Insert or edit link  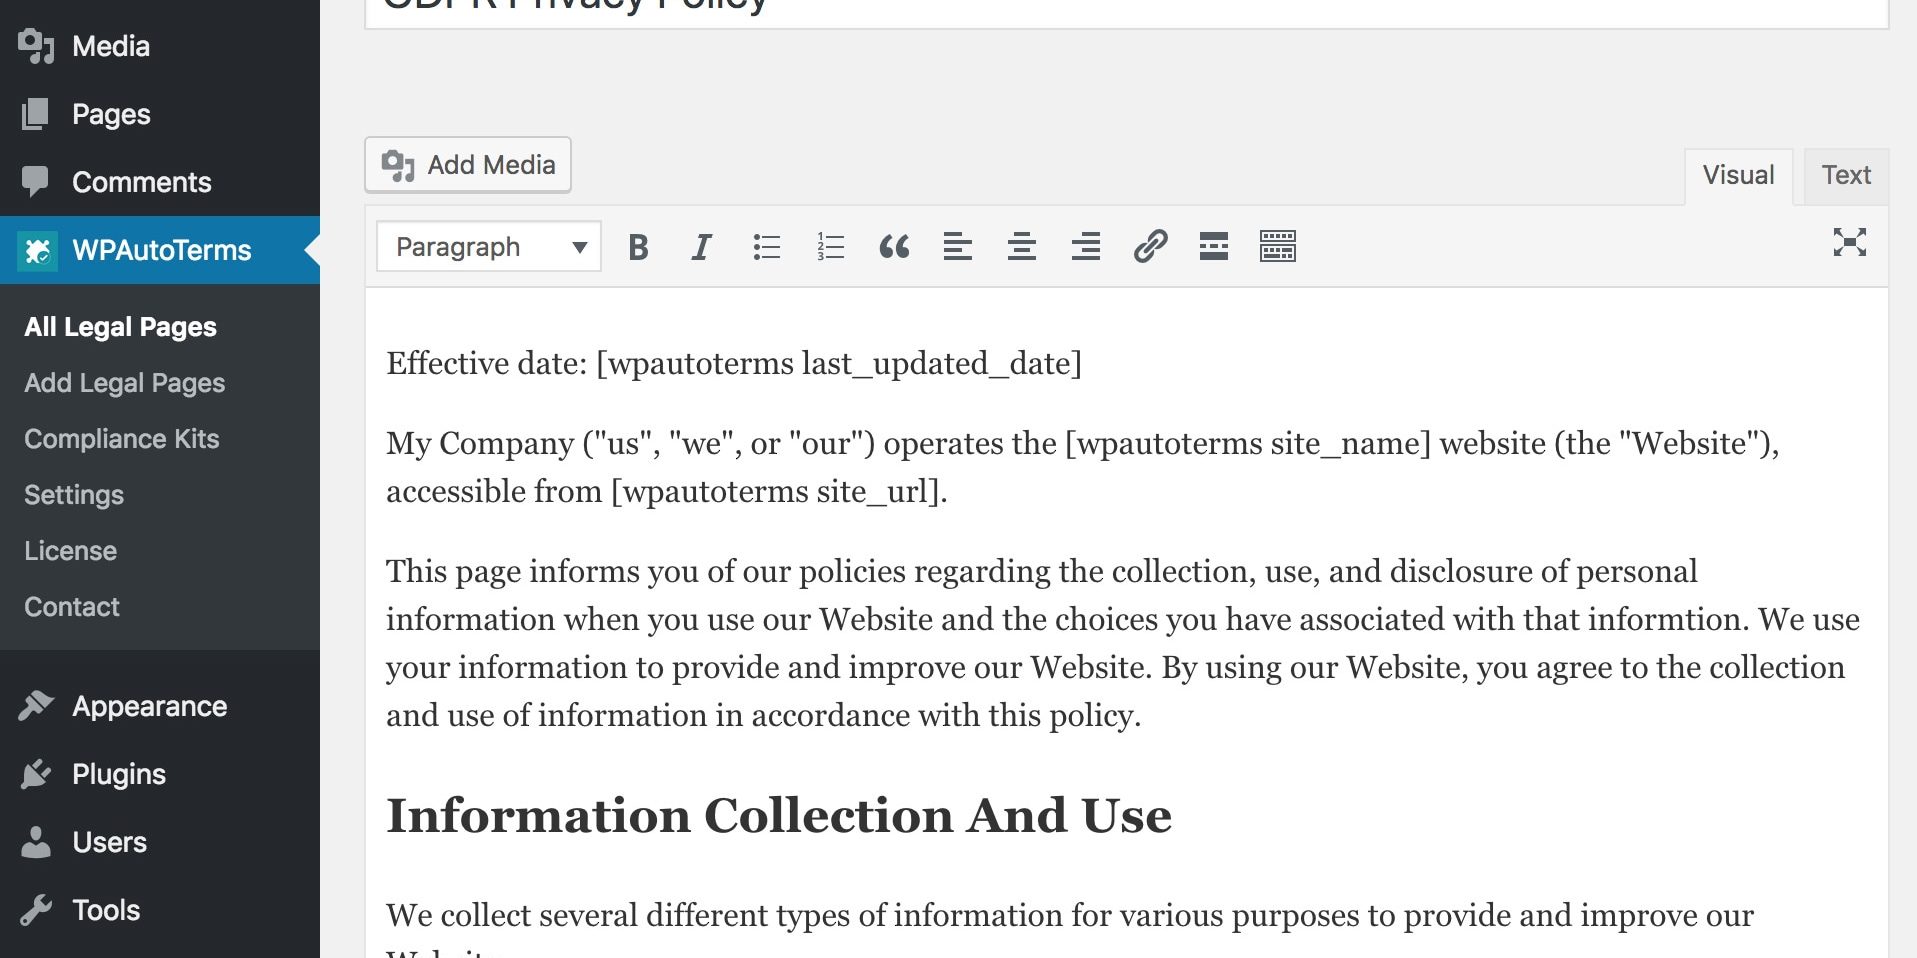point(1150,247)
